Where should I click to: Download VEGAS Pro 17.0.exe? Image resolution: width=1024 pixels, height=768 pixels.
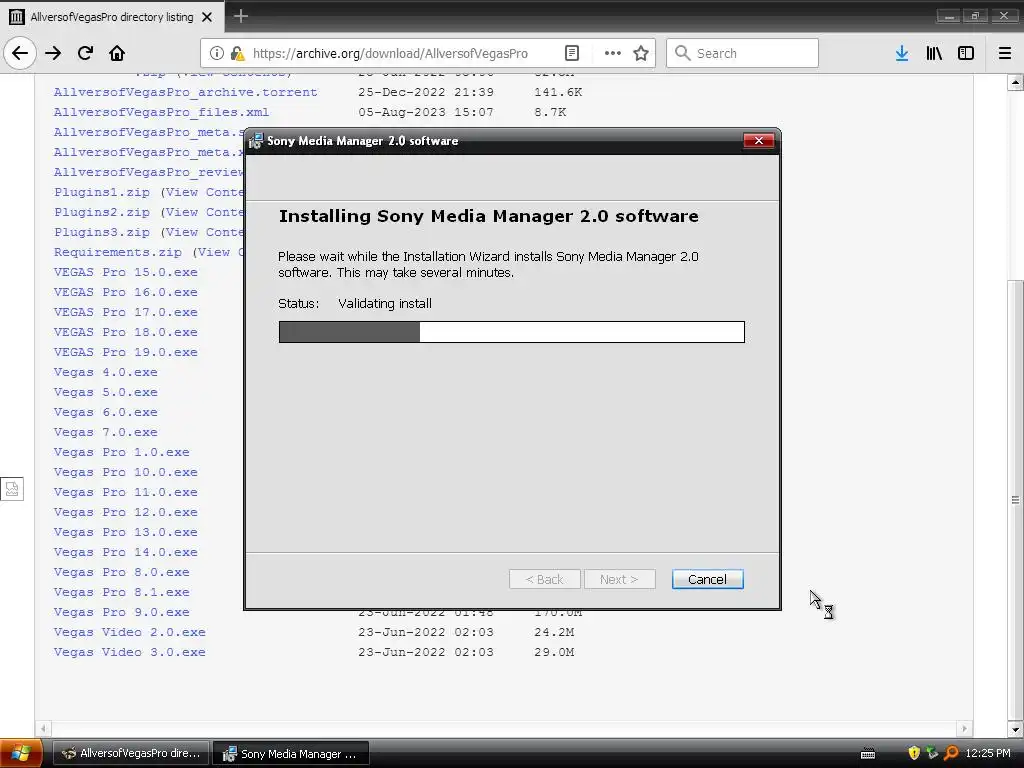(125, 312)
